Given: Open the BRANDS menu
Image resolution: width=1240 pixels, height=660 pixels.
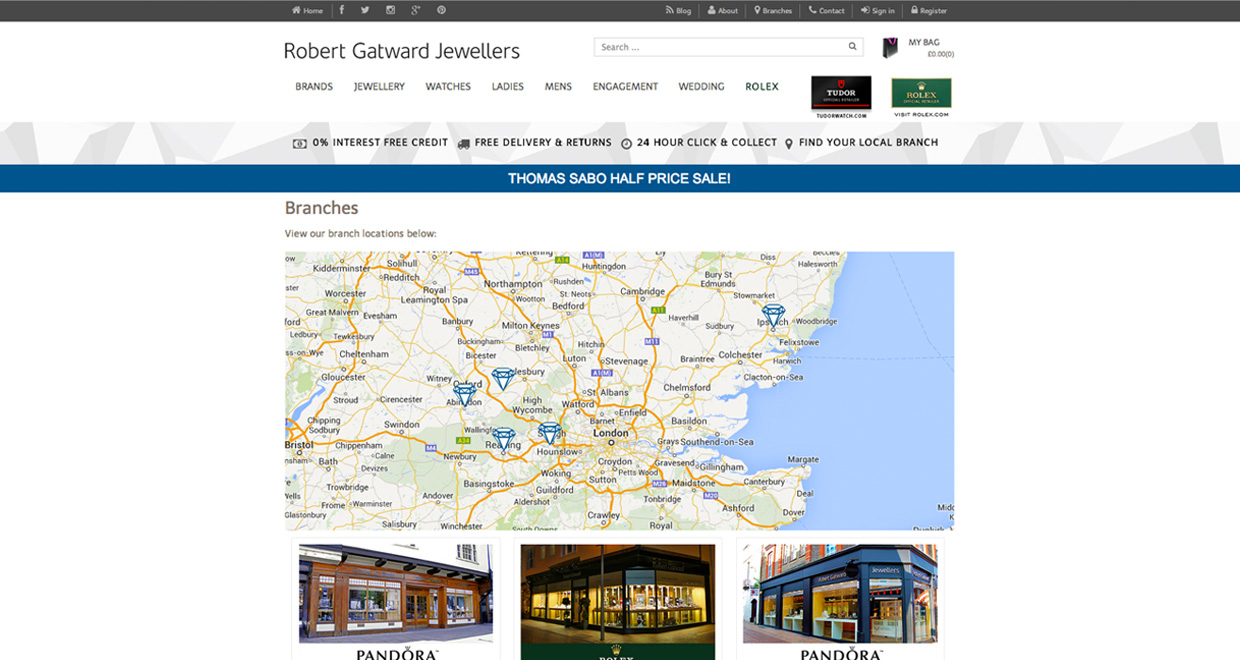Looking at the screenshot, I should [x=314, y=87].
